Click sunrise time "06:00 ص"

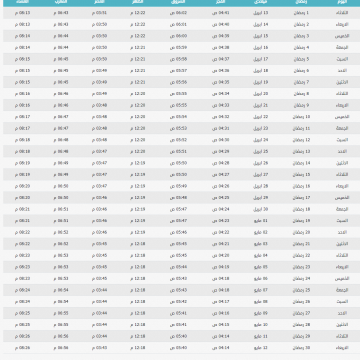[x=178, y=36]
